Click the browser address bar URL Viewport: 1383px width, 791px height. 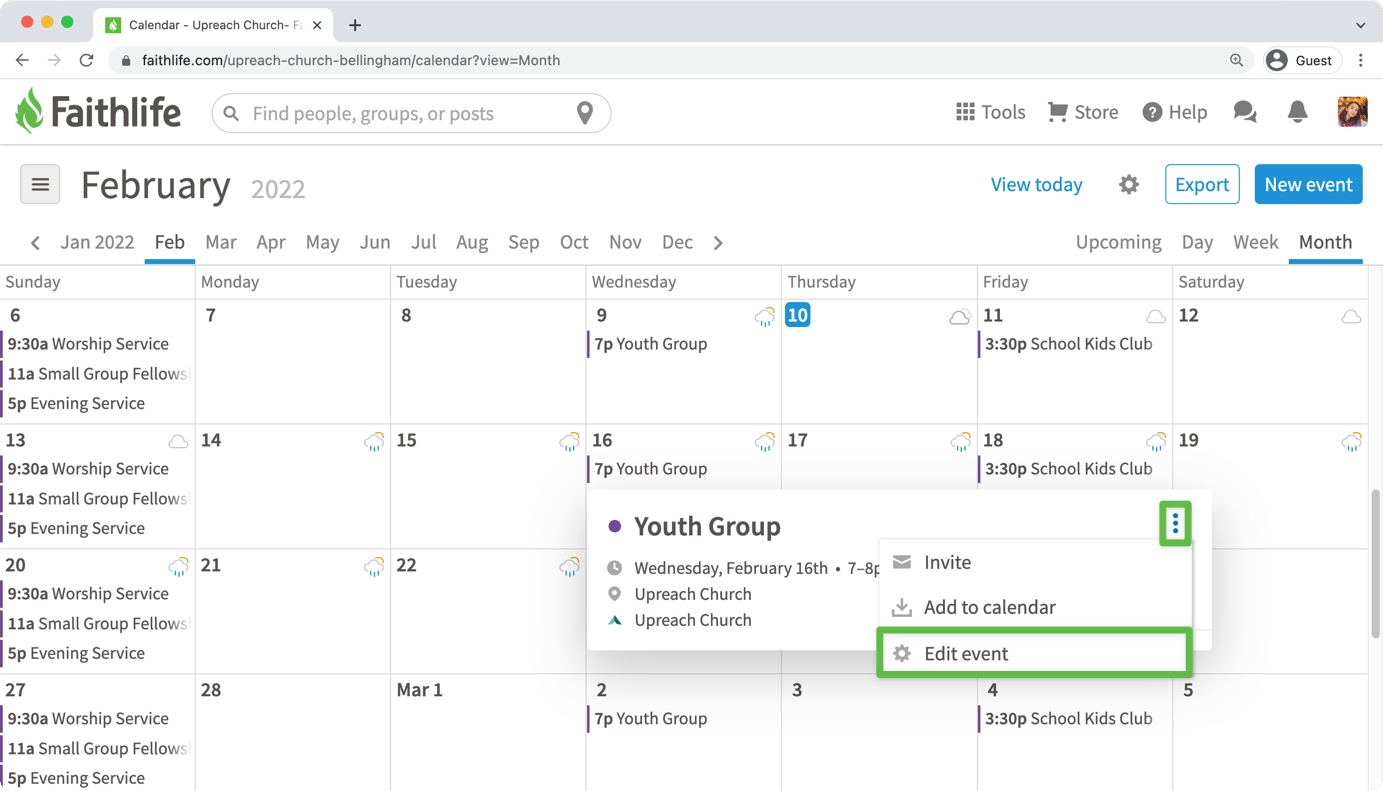351,60
